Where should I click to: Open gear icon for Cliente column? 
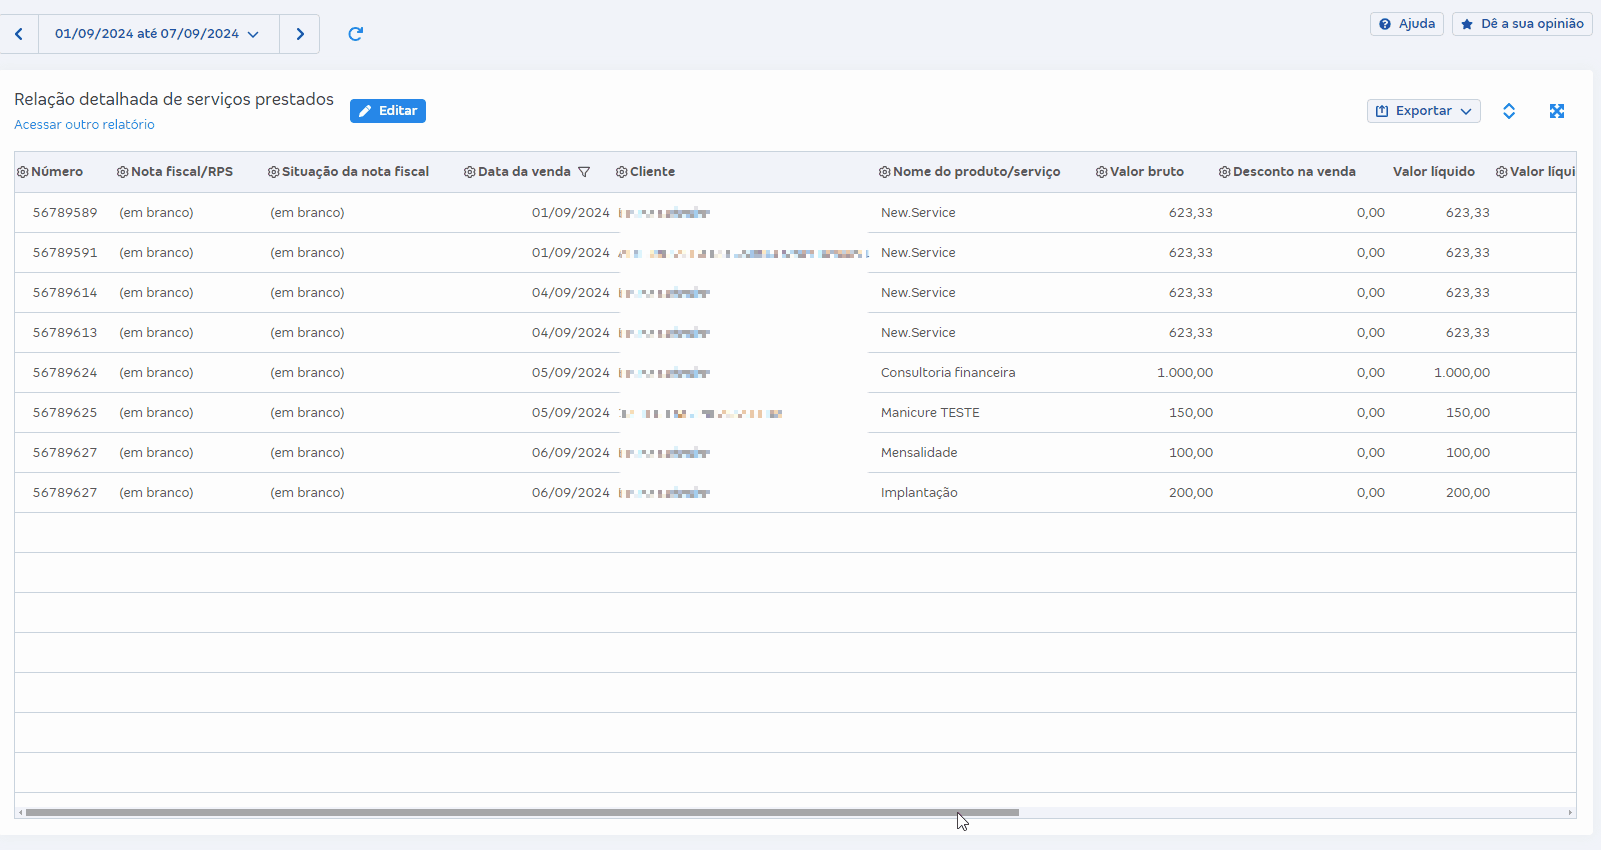point(621,172)
